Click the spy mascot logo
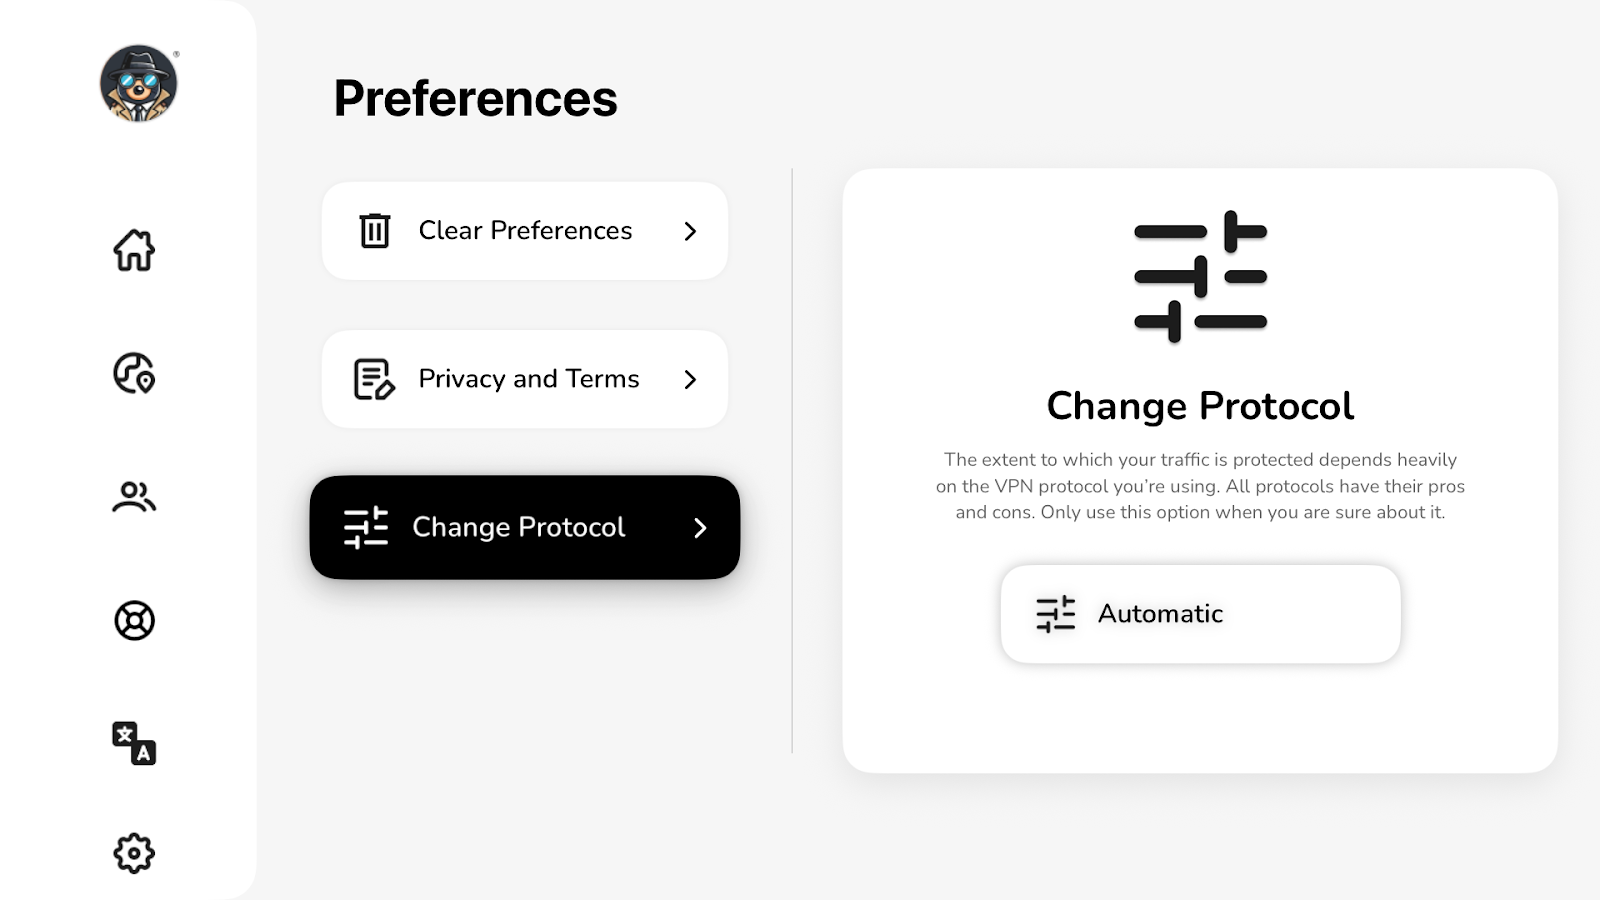Screen dimensions: 1600x900 (x=139, y=84)
